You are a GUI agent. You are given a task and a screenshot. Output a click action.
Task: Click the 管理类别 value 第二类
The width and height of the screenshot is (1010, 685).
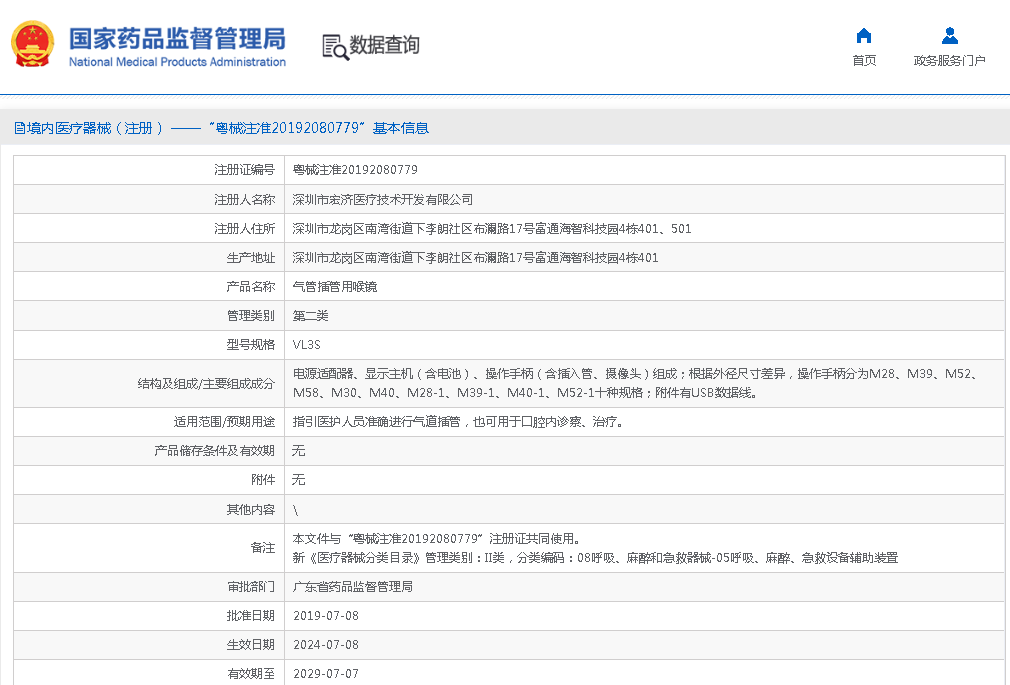(310, 315)
